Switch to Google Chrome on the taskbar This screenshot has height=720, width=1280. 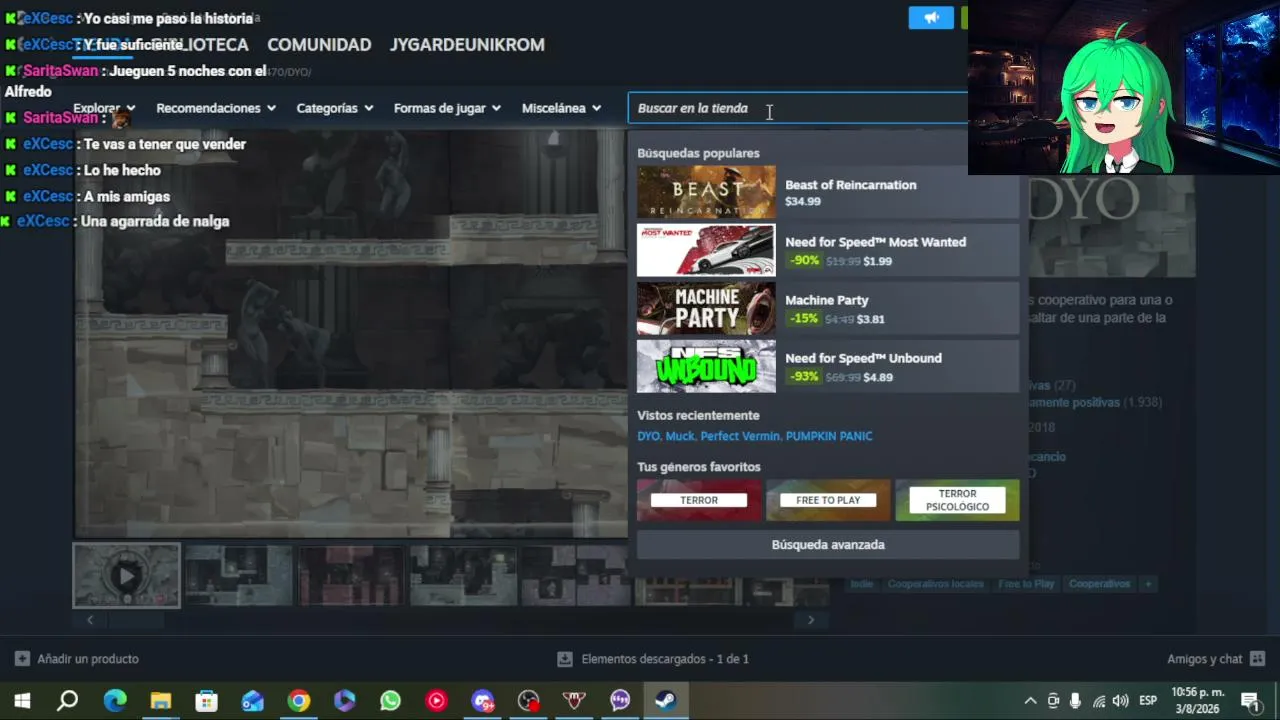[299, 701]
